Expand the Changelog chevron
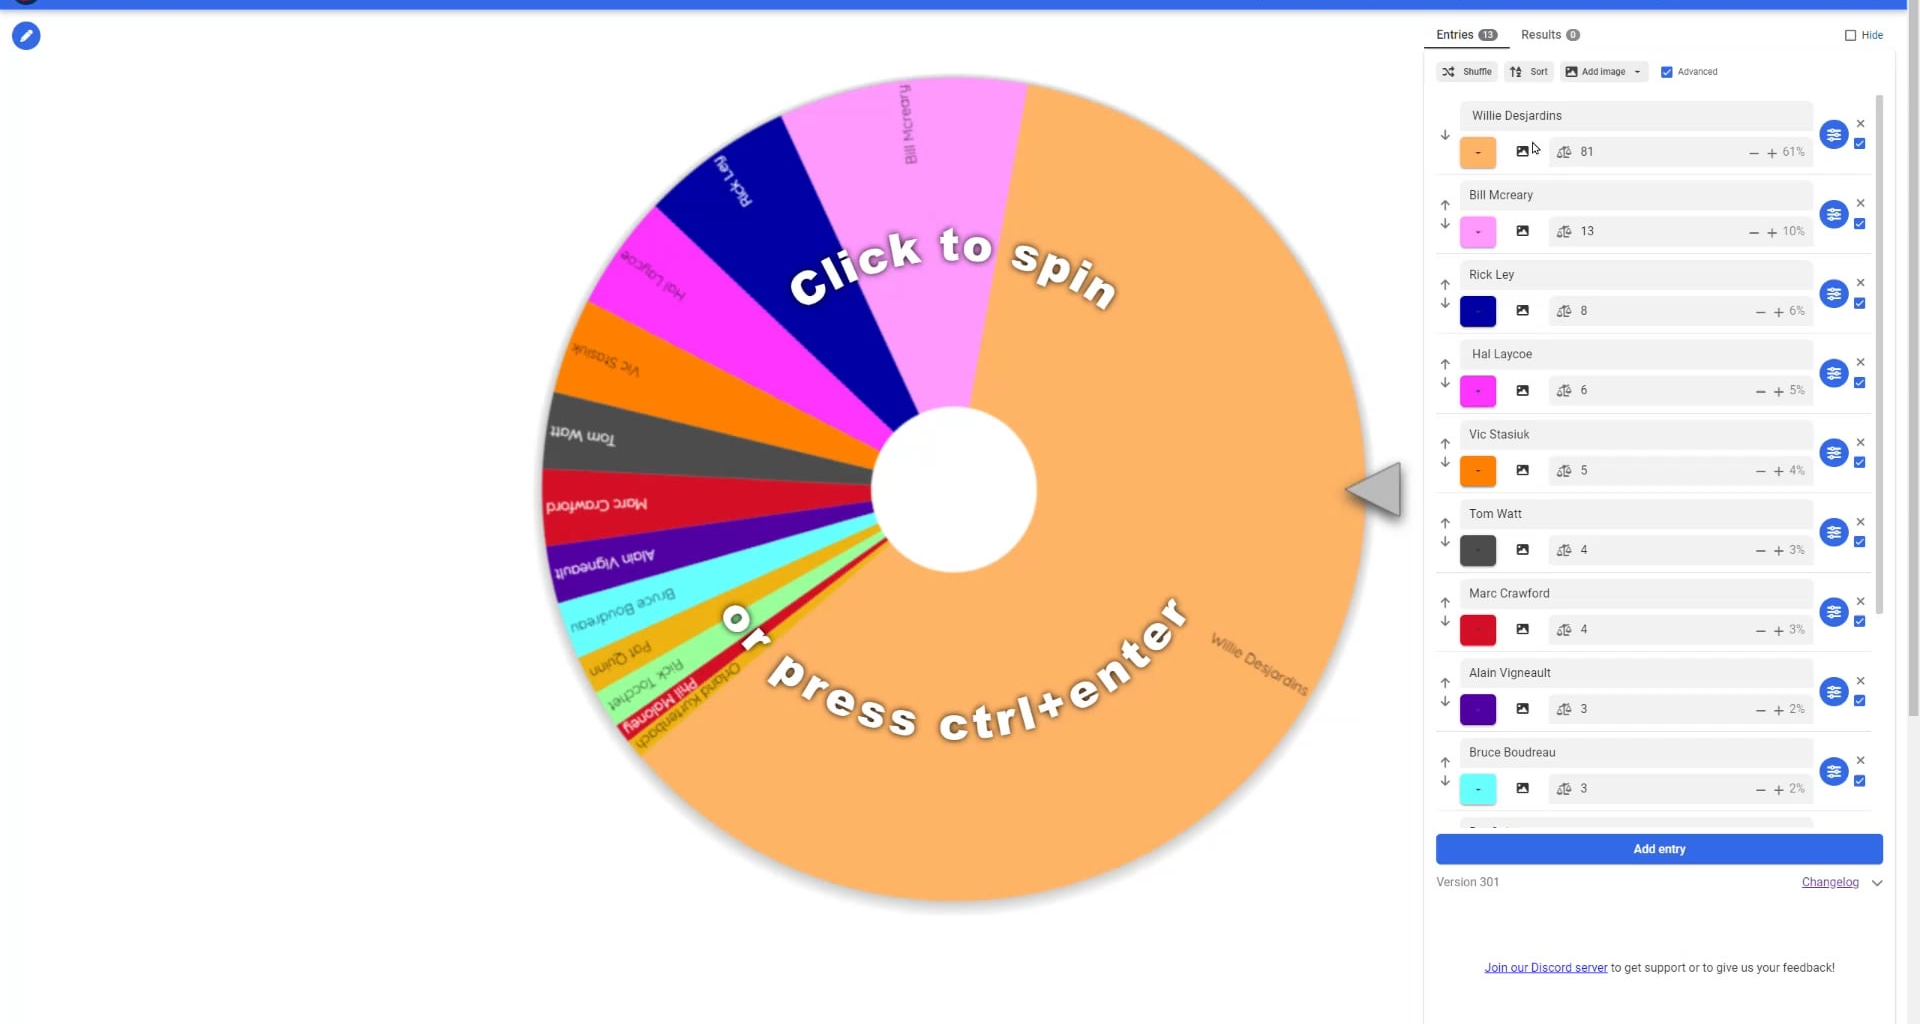 (1877, 883)
